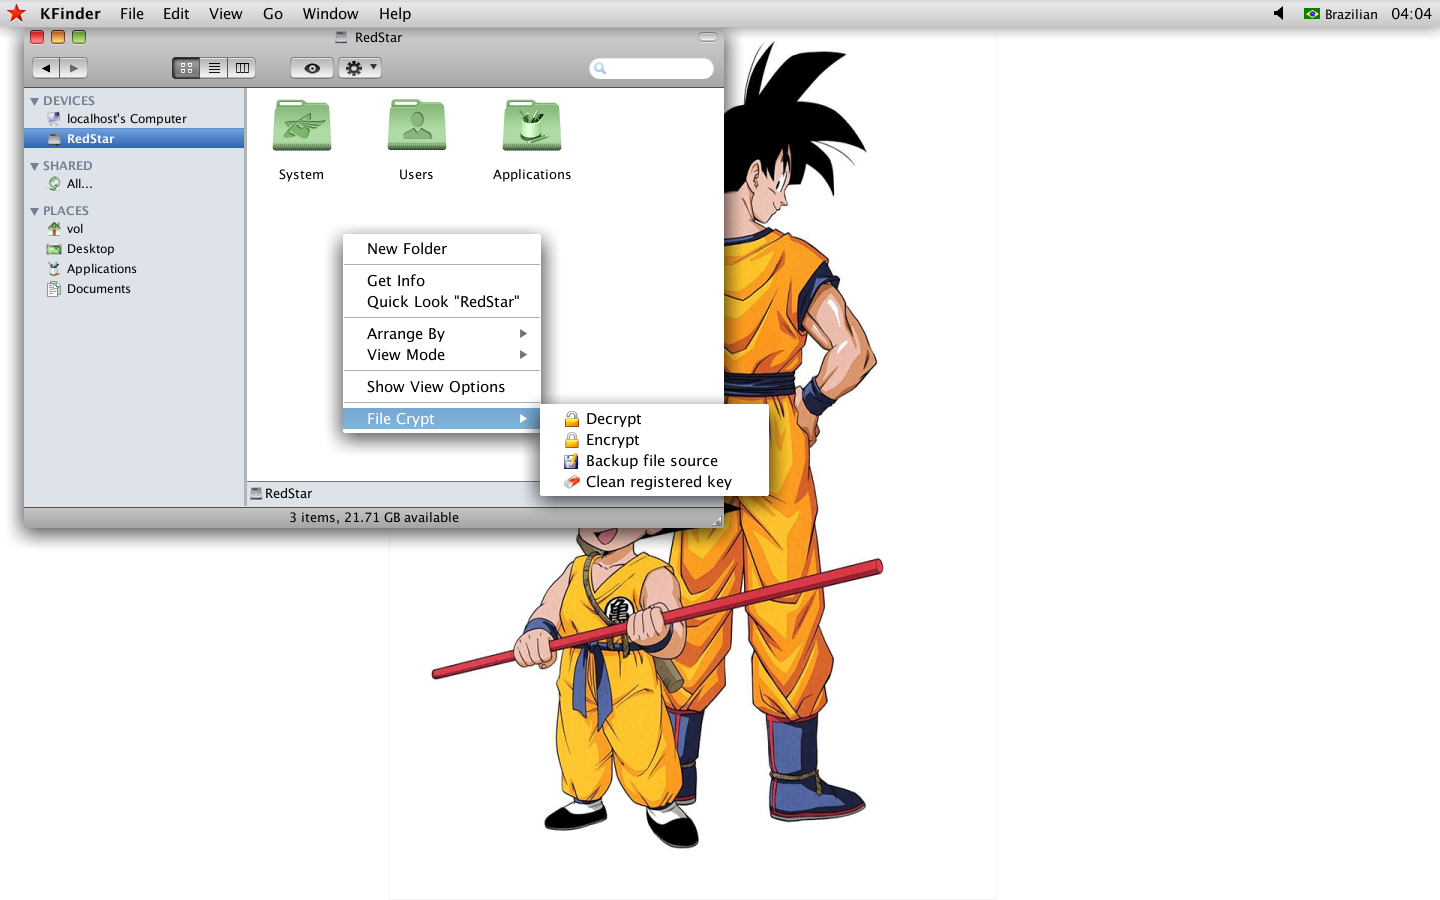Screen dimensions: 1440x900
Task: Choose Get Info from context menu
Action: click(442, 281)
